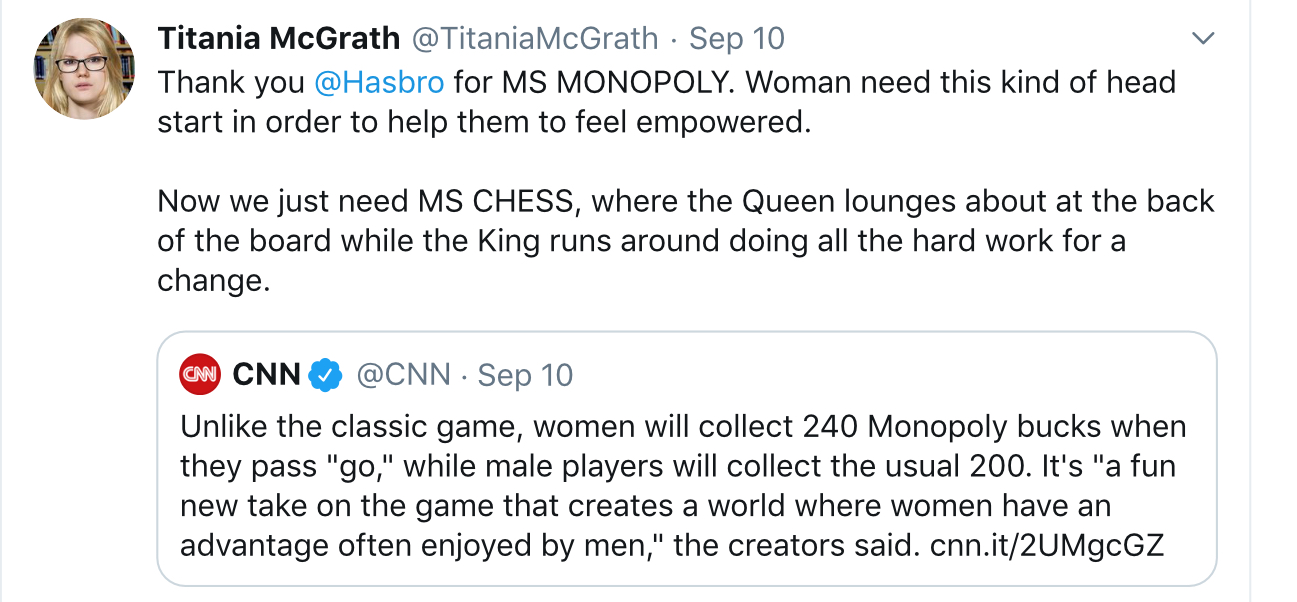The height and width of the screenshot is (602, 1297).
Task: Select the red CNN avatar in quoted tweet
Action: click(x=198, y=373)
